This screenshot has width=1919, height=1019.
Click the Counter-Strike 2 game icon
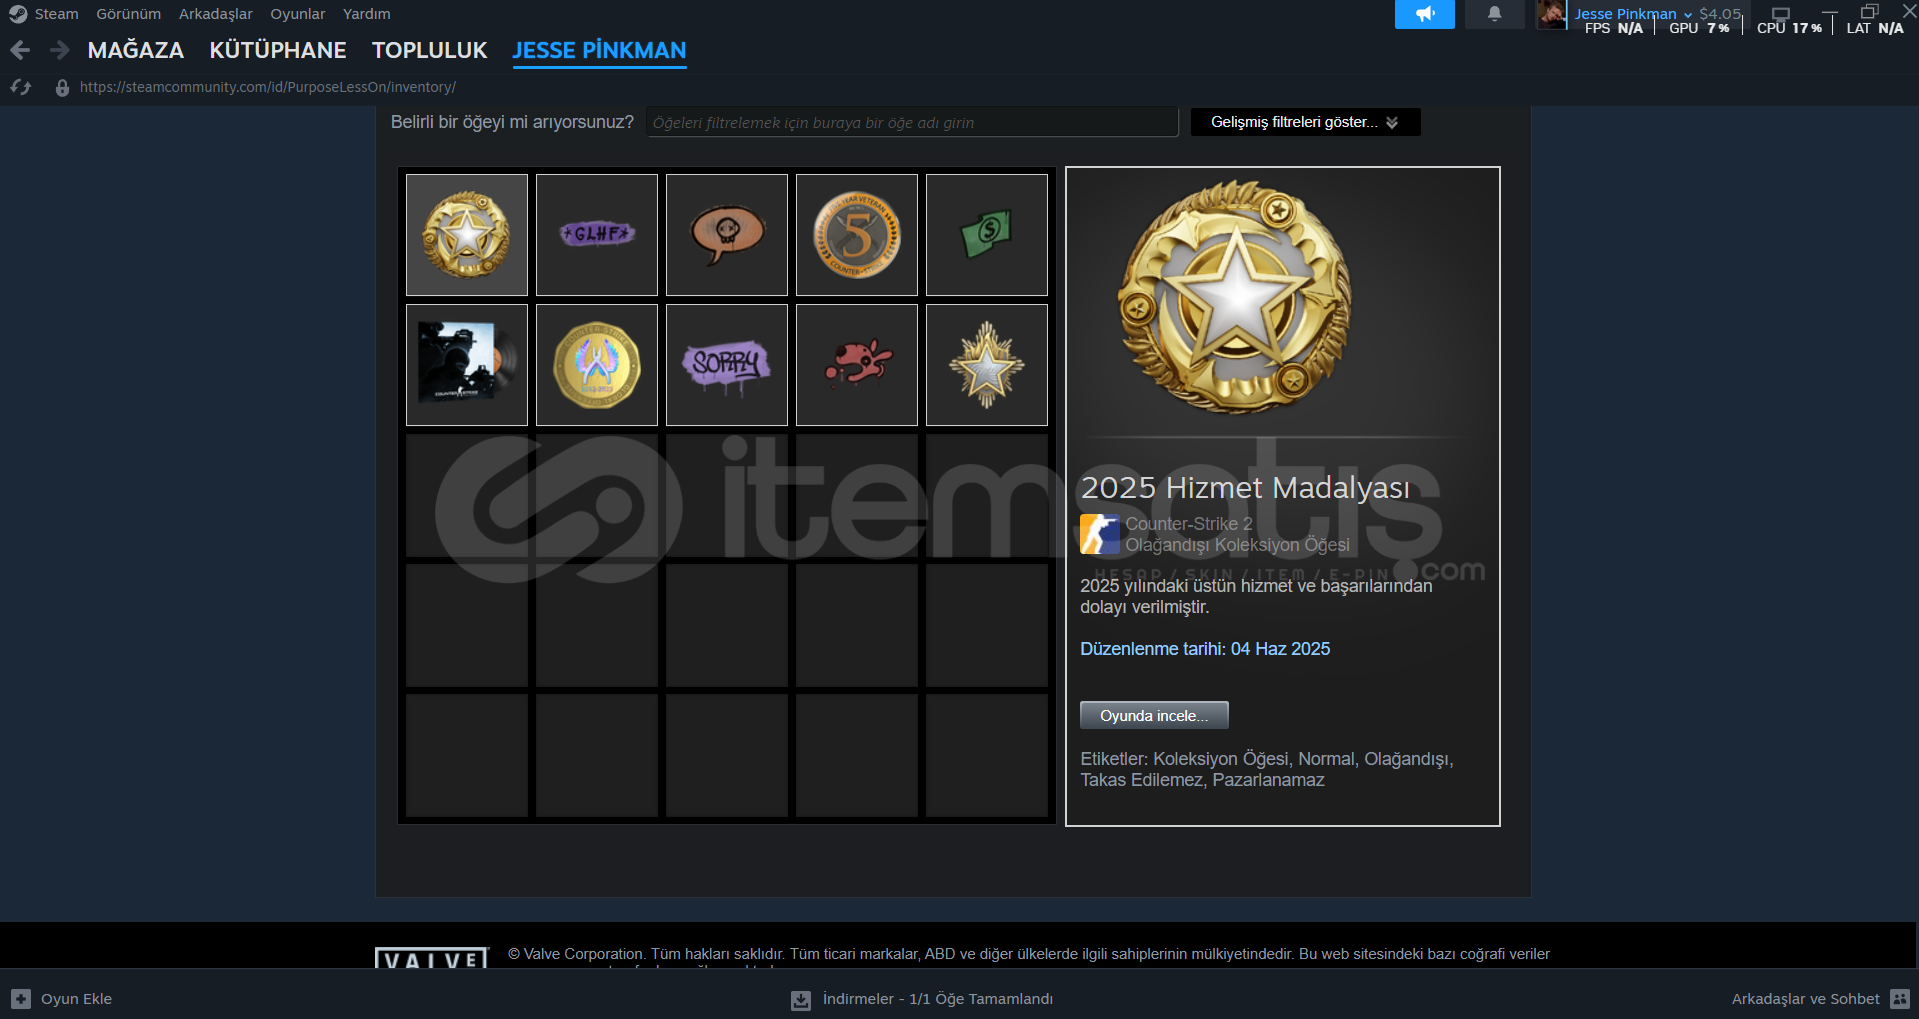(1100, 534)
